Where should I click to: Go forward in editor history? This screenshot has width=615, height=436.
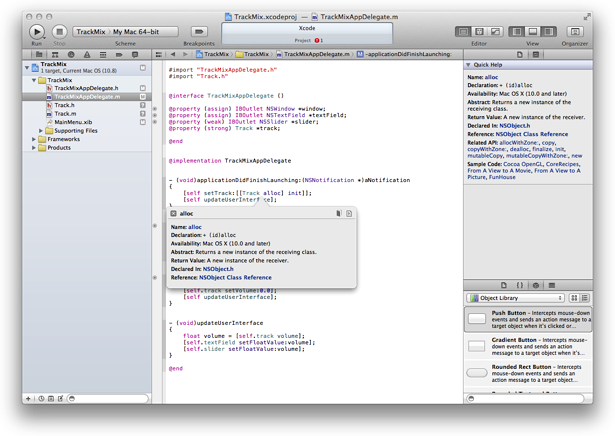[185, 54]
